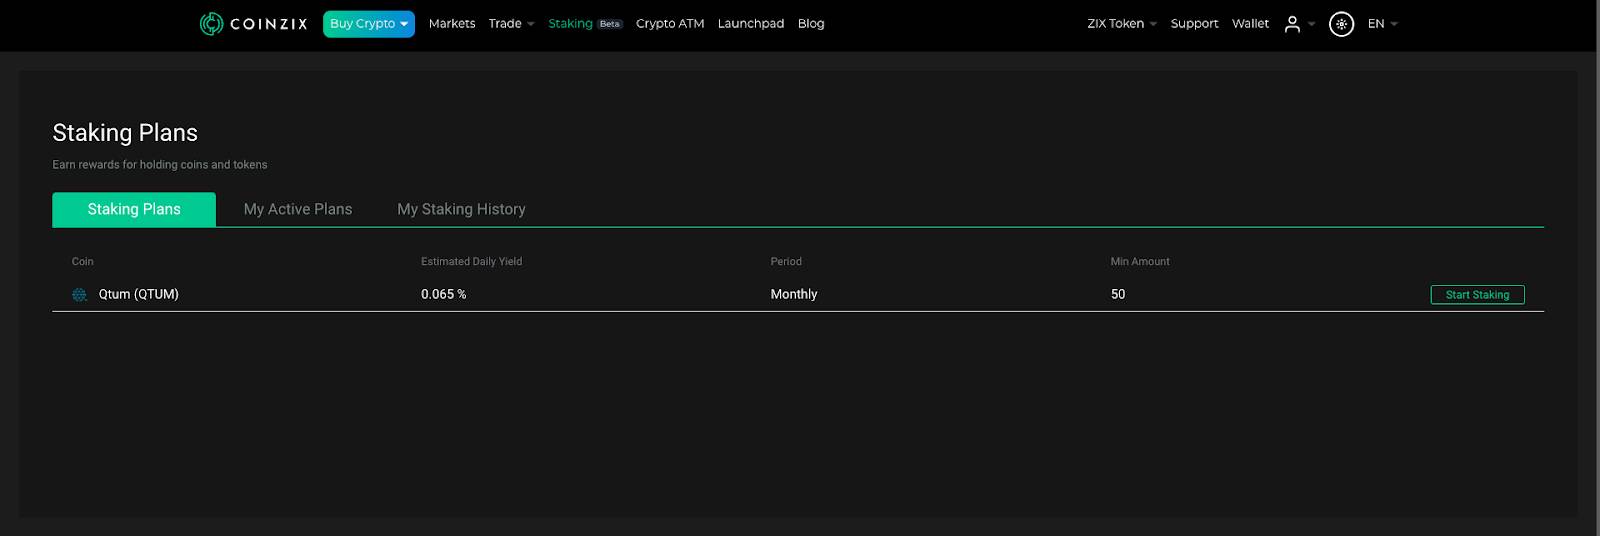1600x536 pixels.
Task: Toggle the light/dark theme icon
Action: tap(1341, 24)
